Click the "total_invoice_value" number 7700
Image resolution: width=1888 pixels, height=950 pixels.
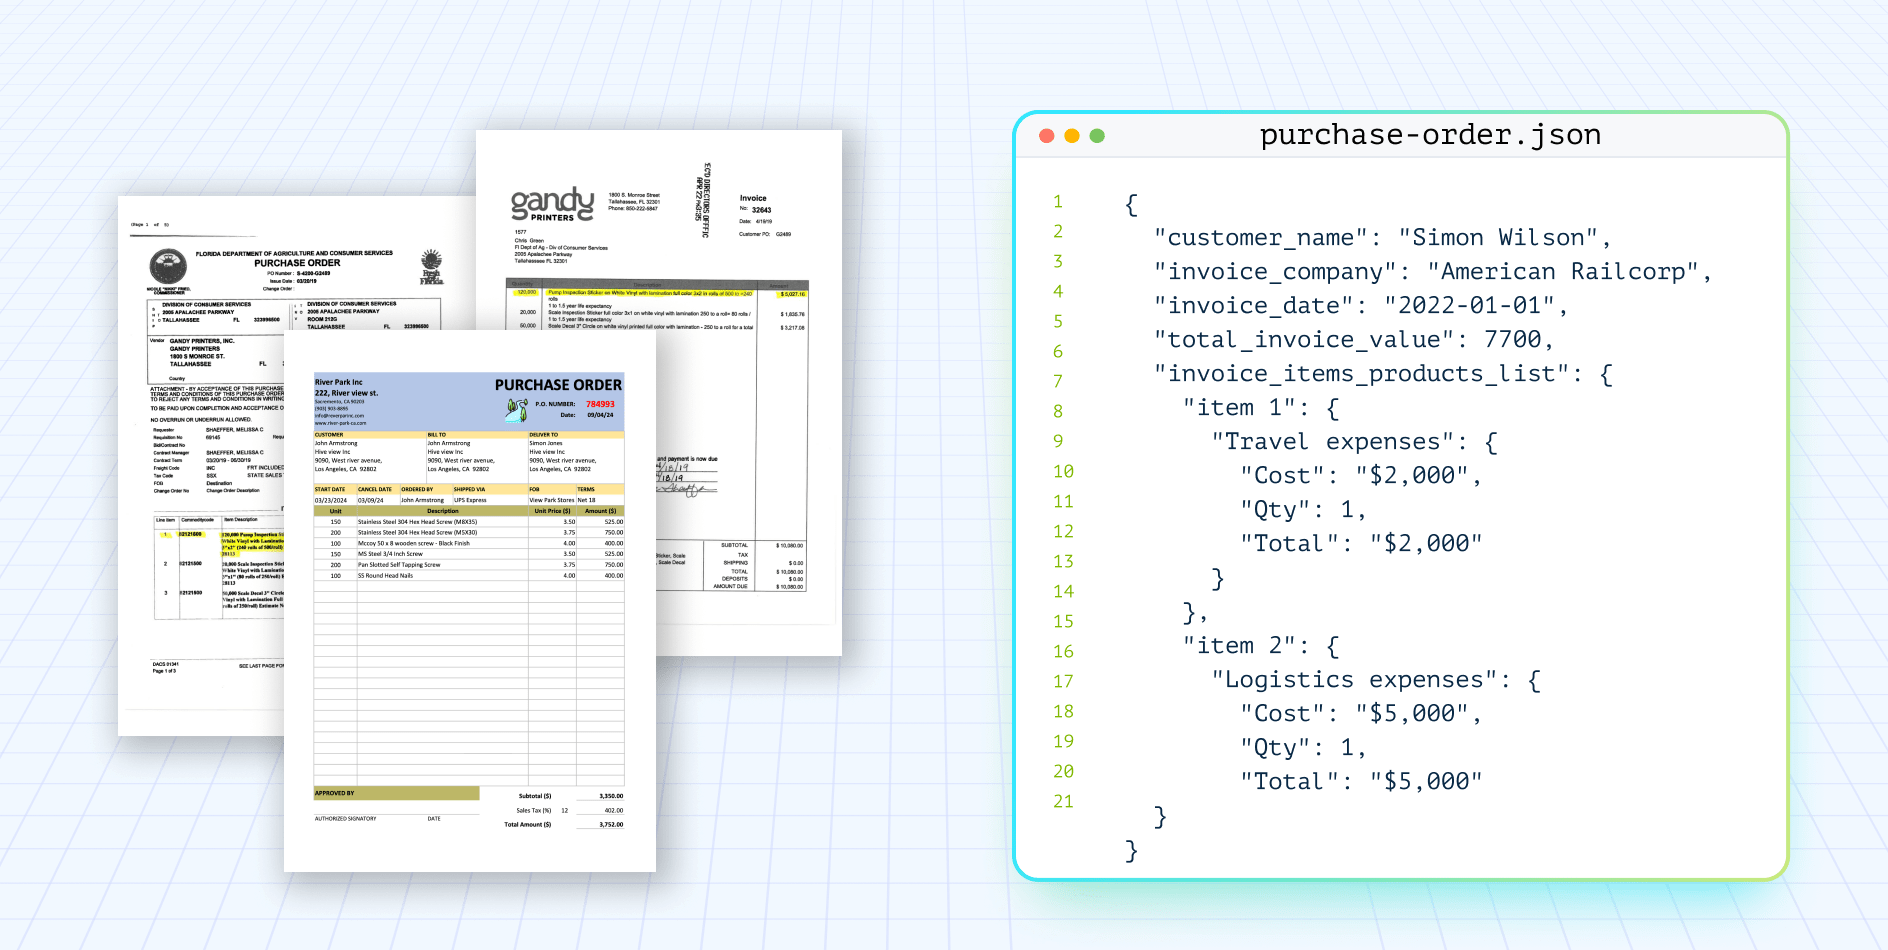[x=1512, y=340]
